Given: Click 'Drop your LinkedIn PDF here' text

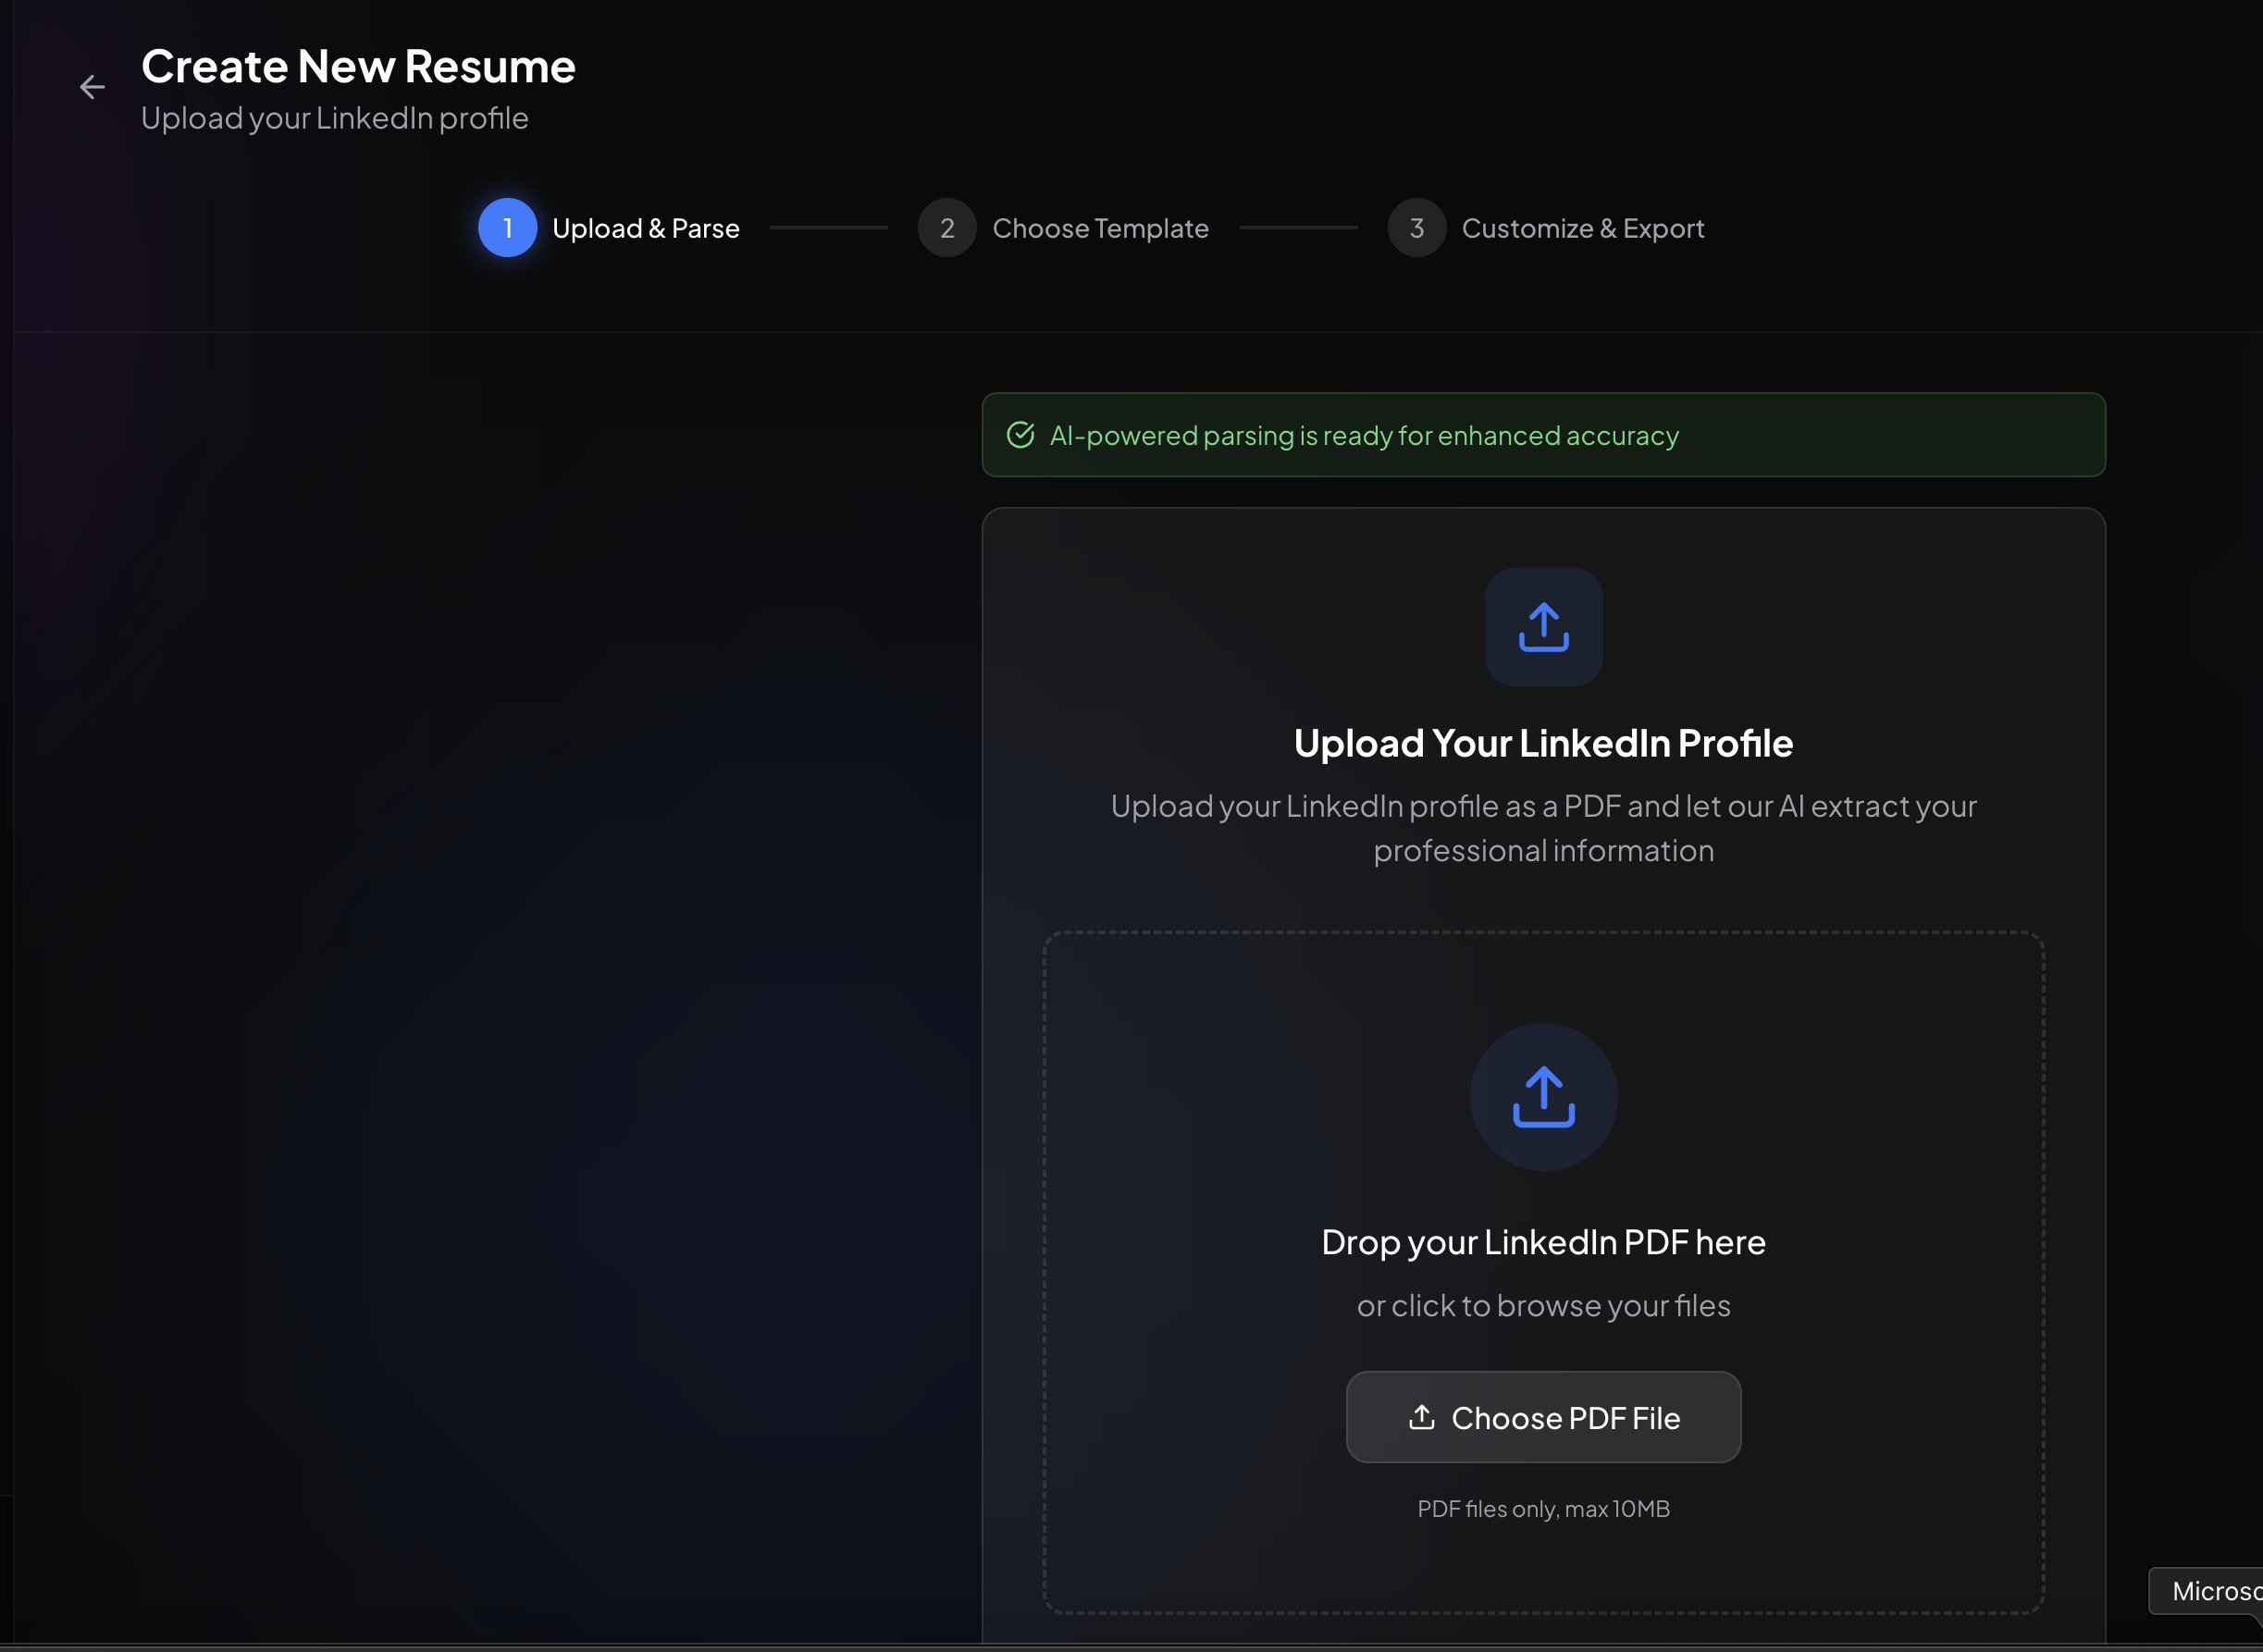Looking at the screenshot, I should coord(1543,1242).
